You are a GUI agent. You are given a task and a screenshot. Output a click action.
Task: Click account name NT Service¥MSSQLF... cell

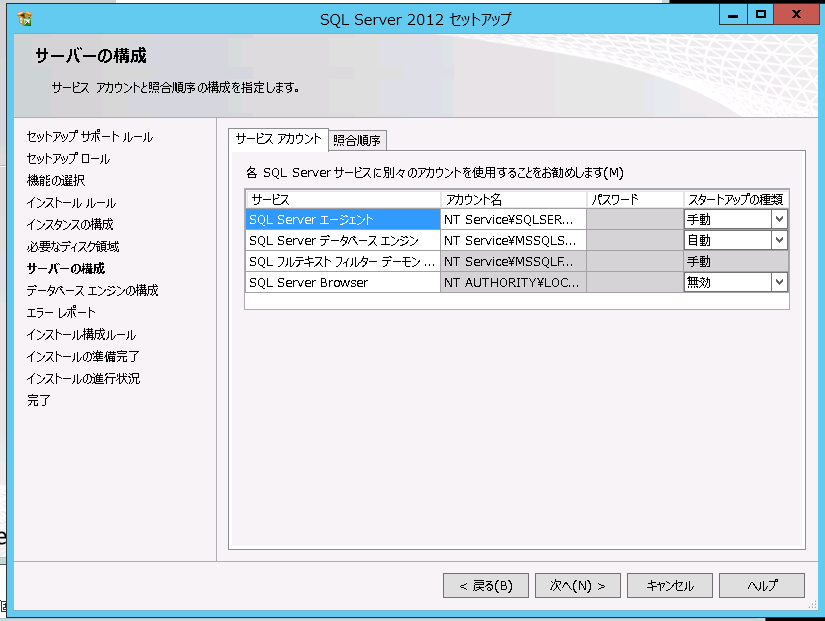coord(514,261)
